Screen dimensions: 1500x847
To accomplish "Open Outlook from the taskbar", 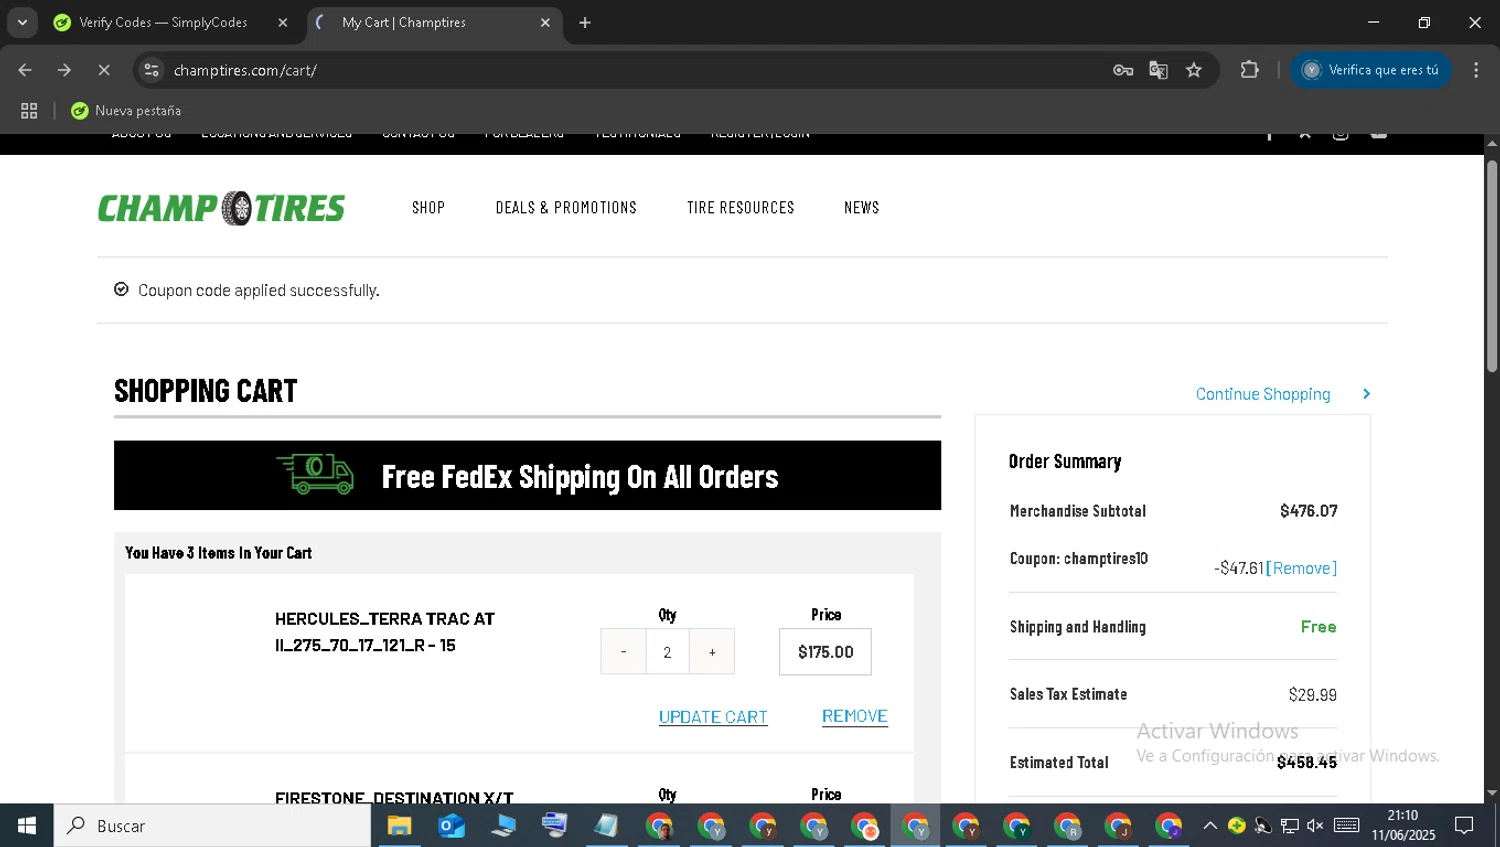I will pos(451,826).
